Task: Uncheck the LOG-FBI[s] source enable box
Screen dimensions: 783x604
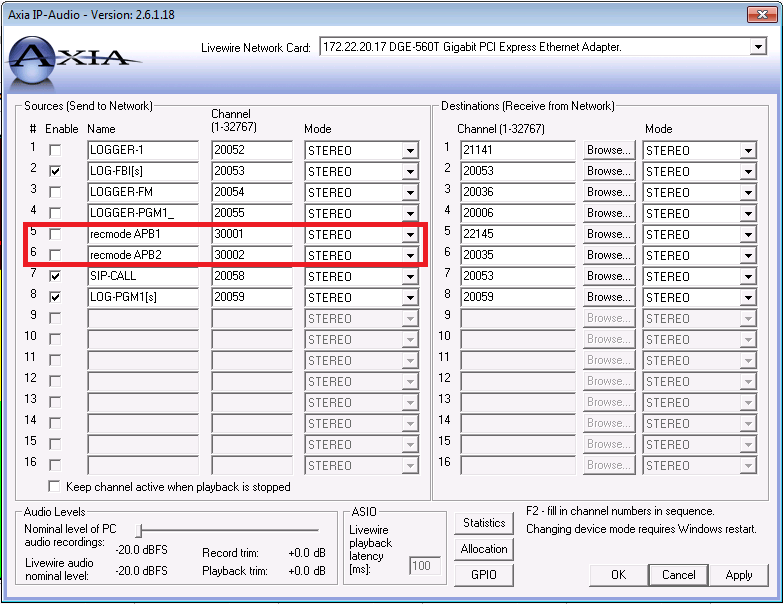Action: coord(55,171)
